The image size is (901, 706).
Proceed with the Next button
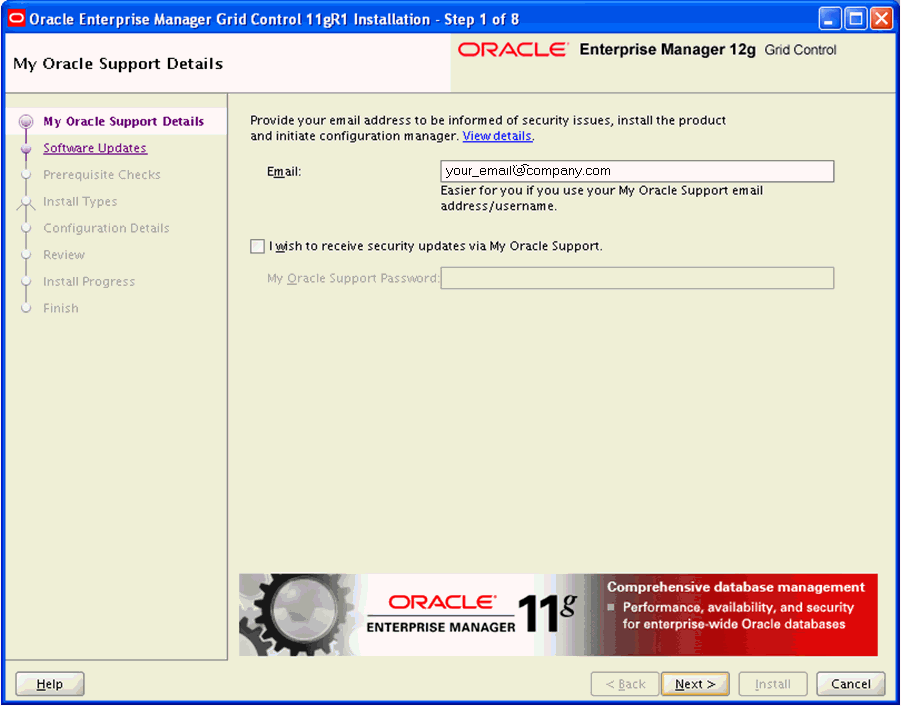tap(695, 684)
